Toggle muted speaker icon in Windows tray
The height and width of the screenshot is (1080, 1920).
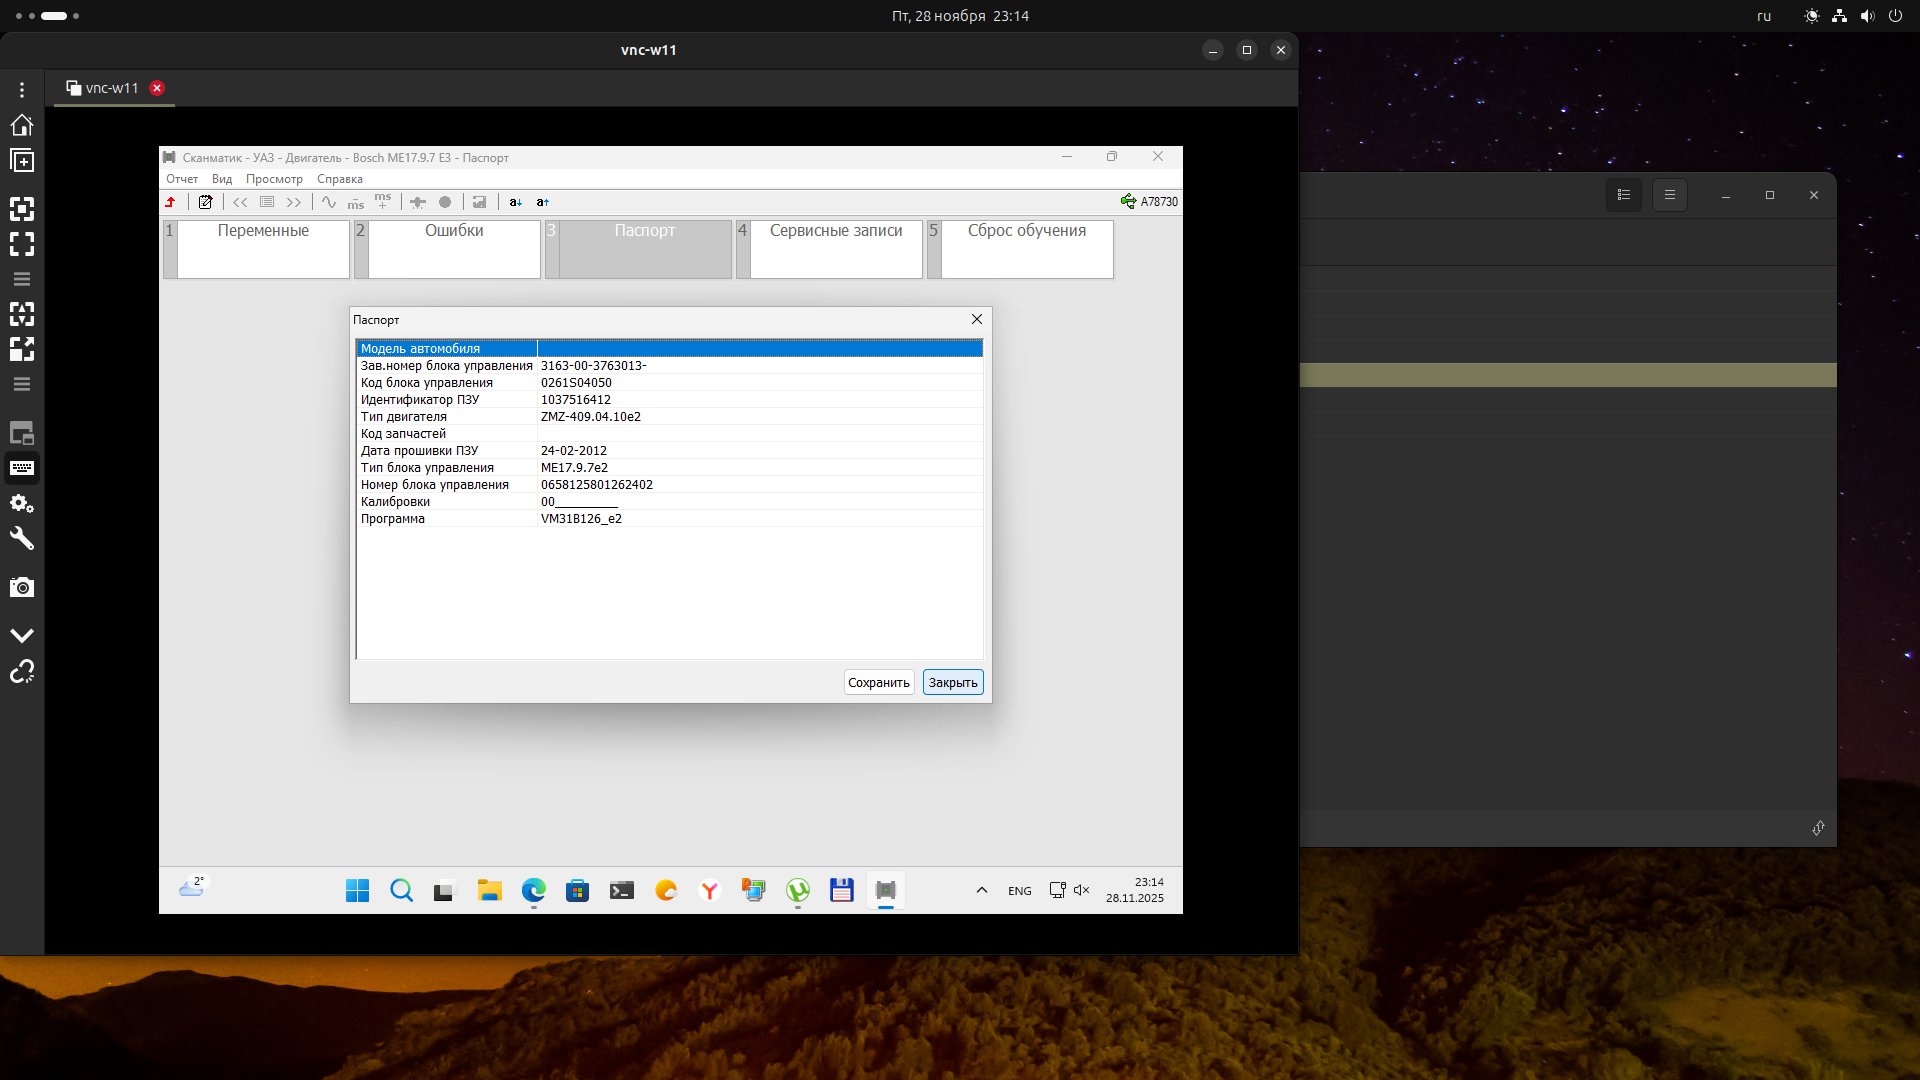1081,890
